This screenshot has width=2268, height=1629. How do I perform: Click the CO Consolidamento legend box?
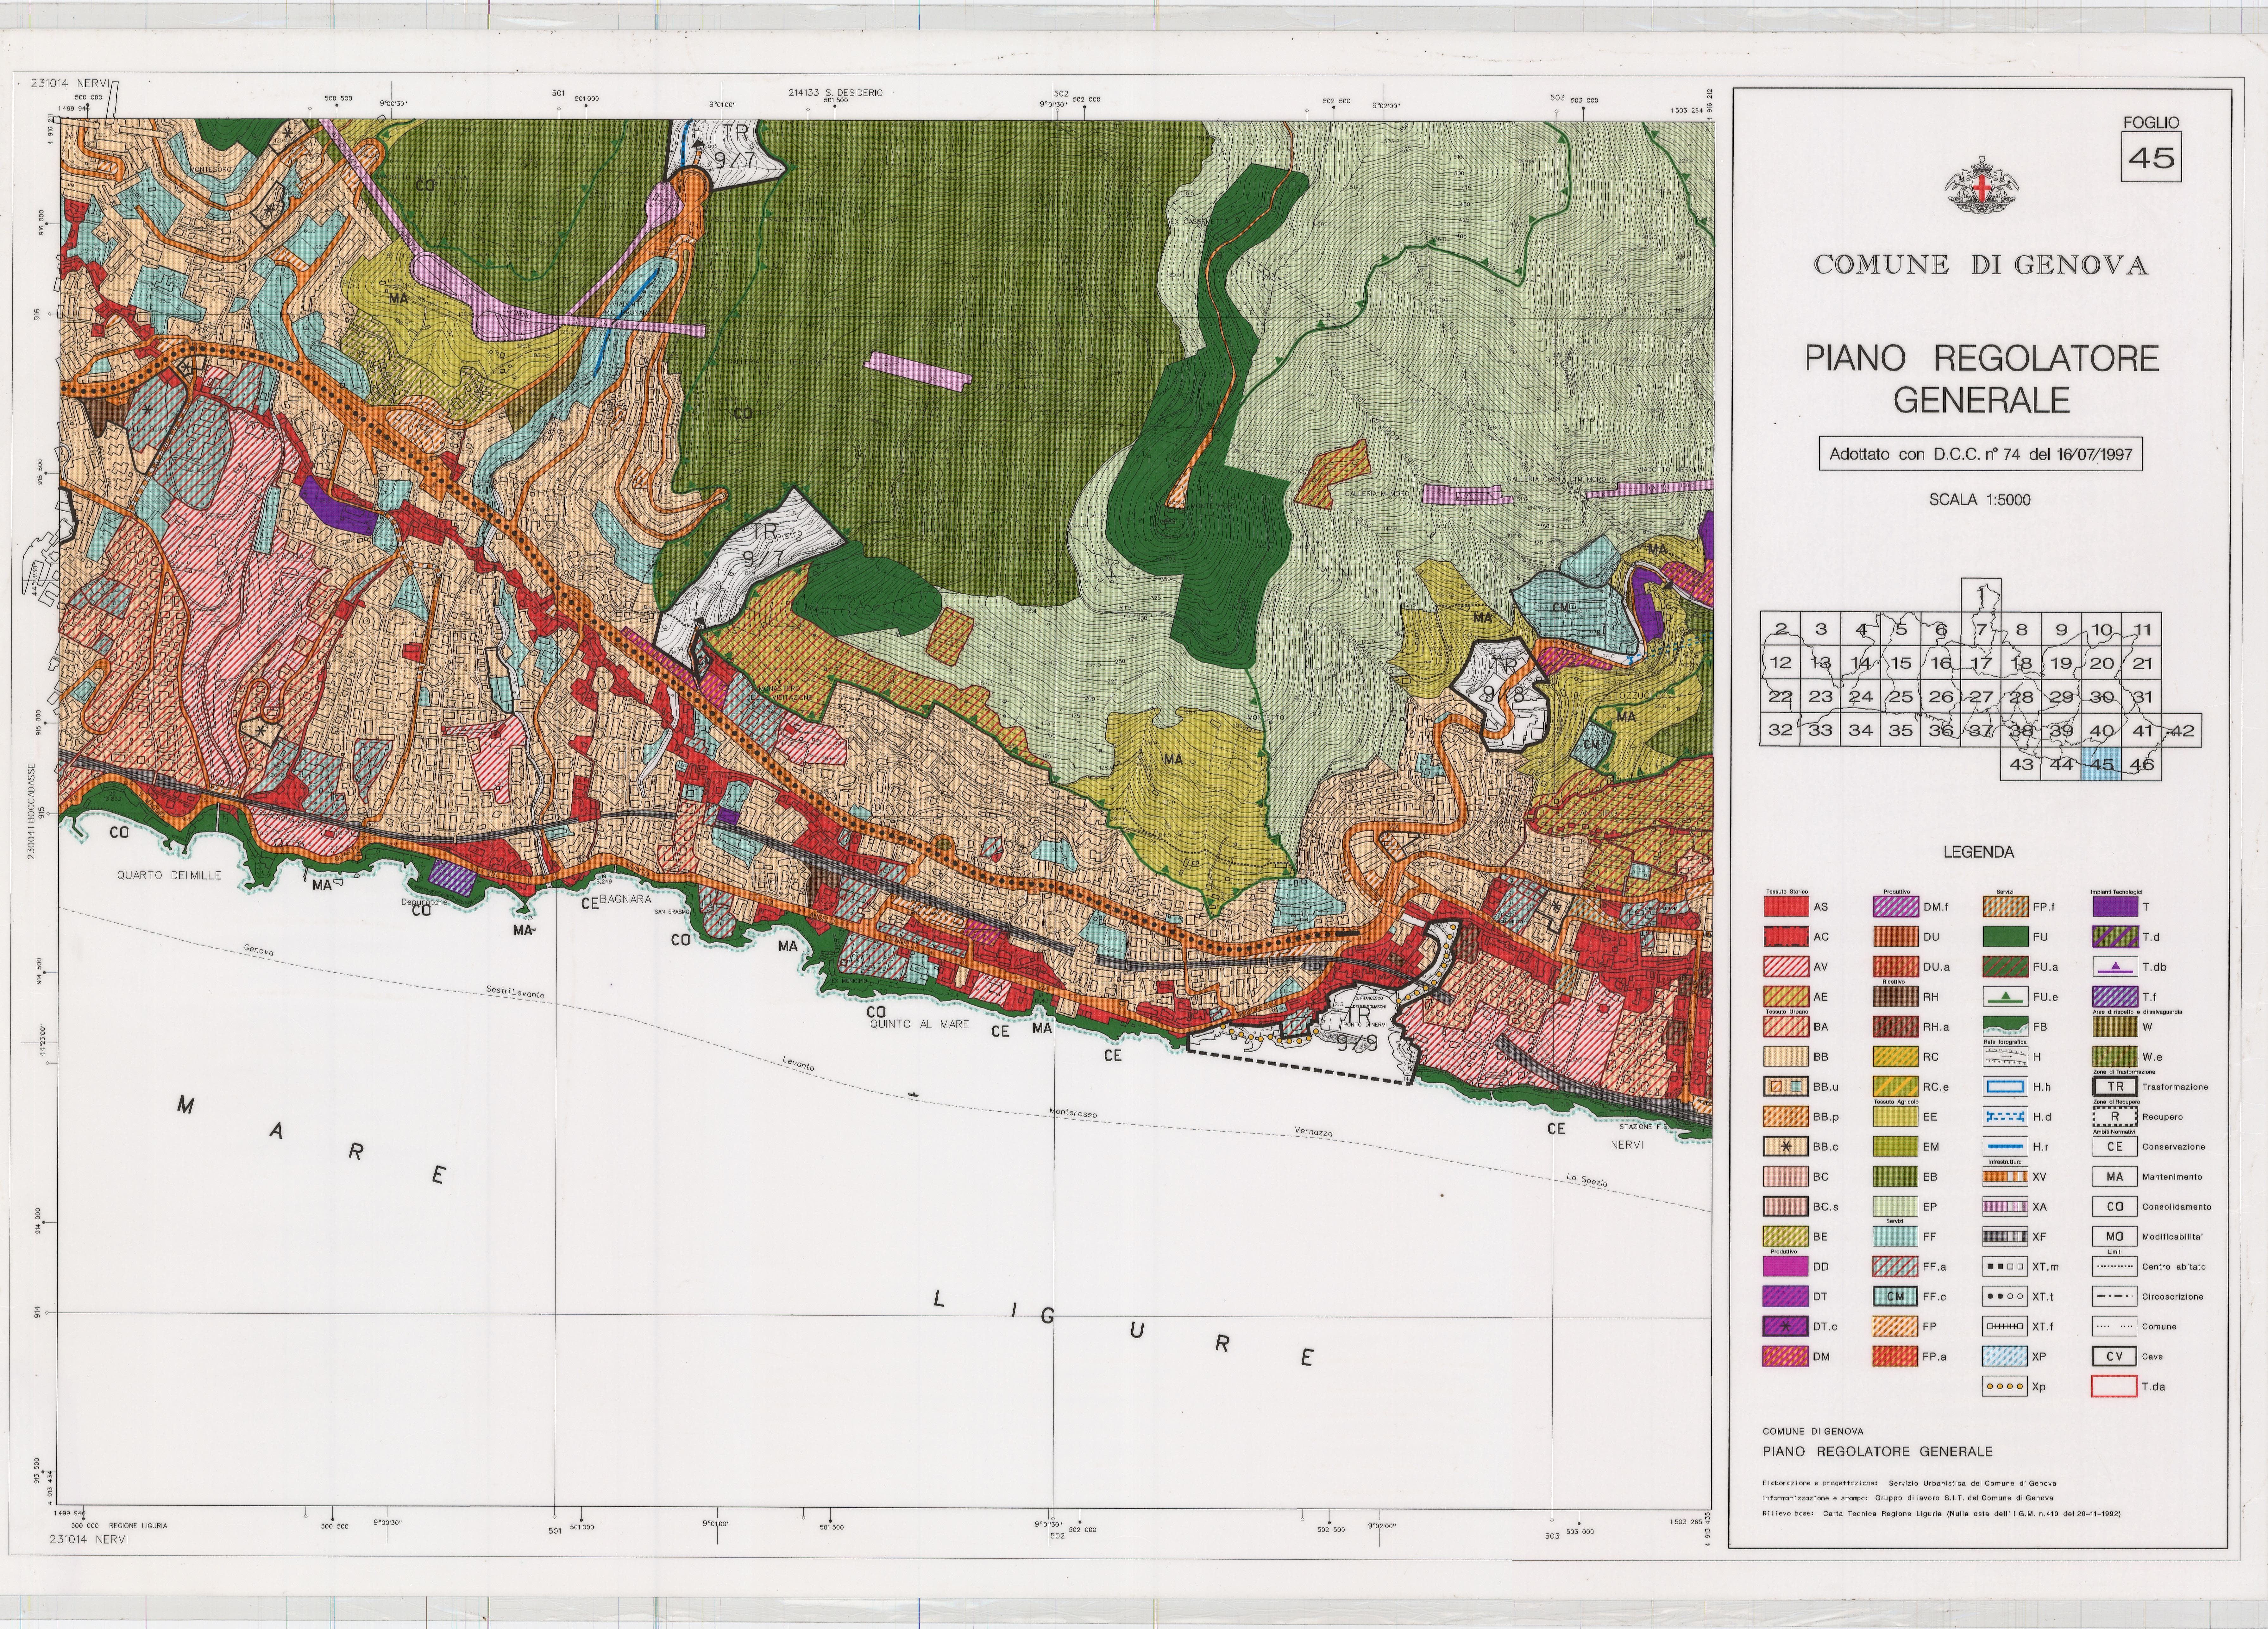[x=2115, y=1207]
